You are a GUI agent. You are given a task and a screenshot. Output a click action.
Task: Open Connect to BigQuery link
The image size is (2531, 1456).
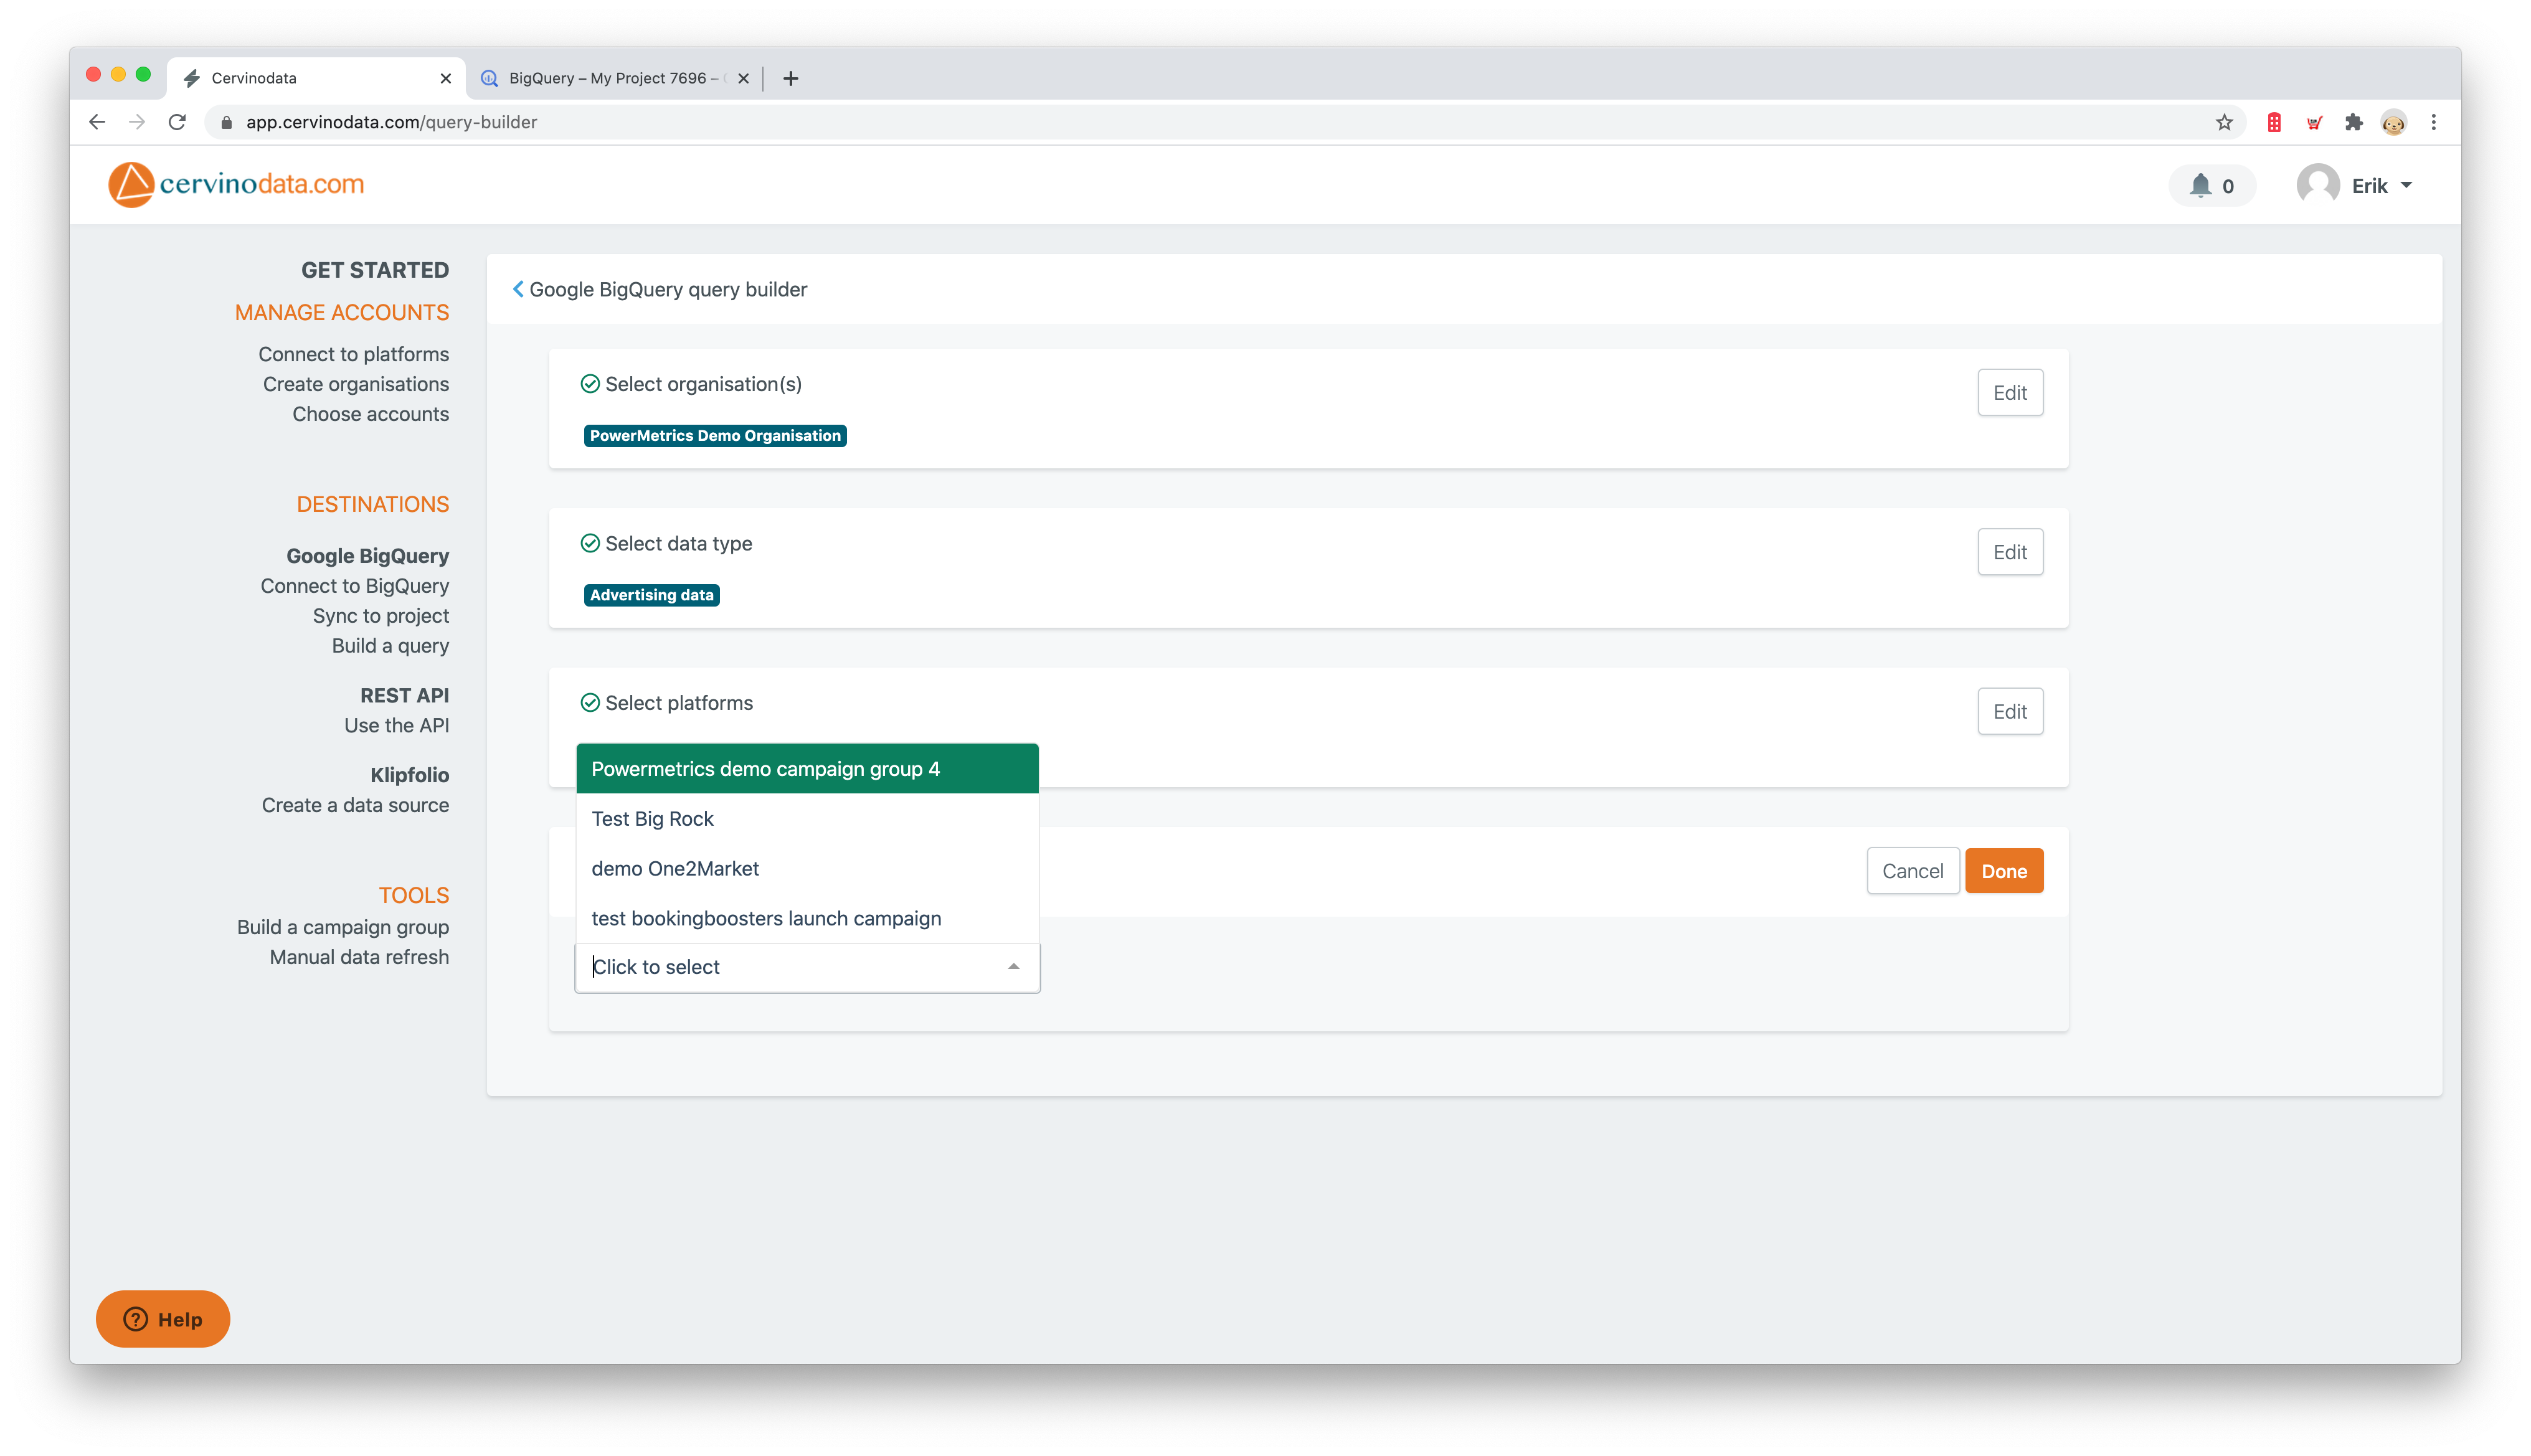(x=354, y=586)
